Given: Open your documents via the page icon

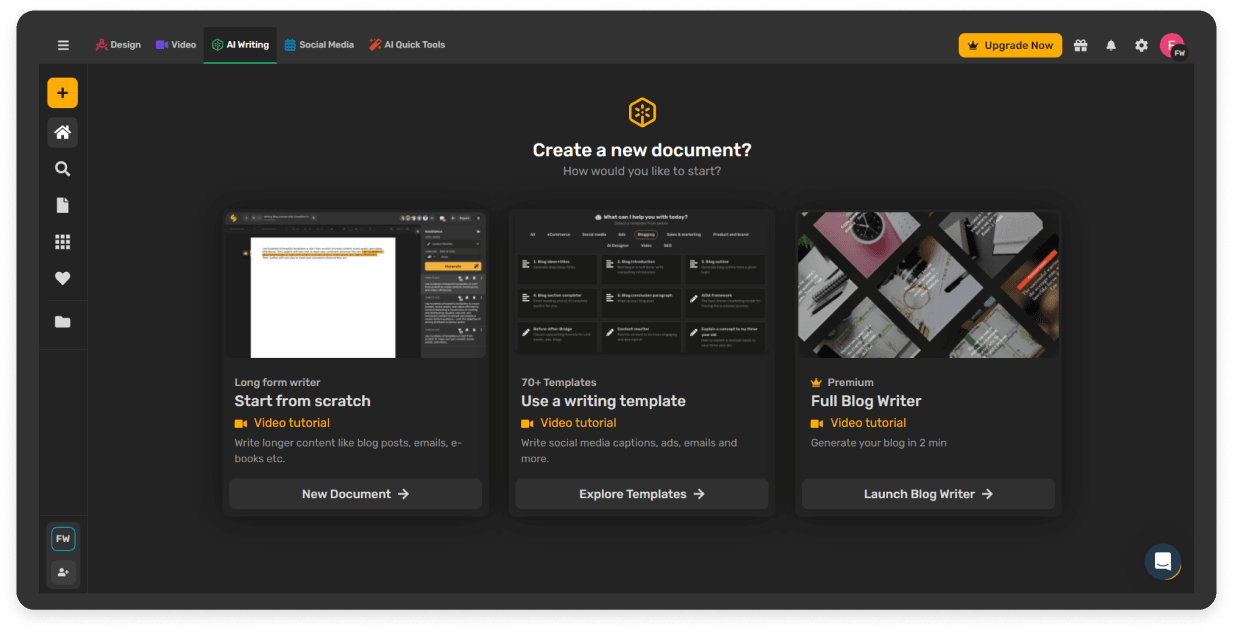Looking at the screenshot, I should [62, 205].
